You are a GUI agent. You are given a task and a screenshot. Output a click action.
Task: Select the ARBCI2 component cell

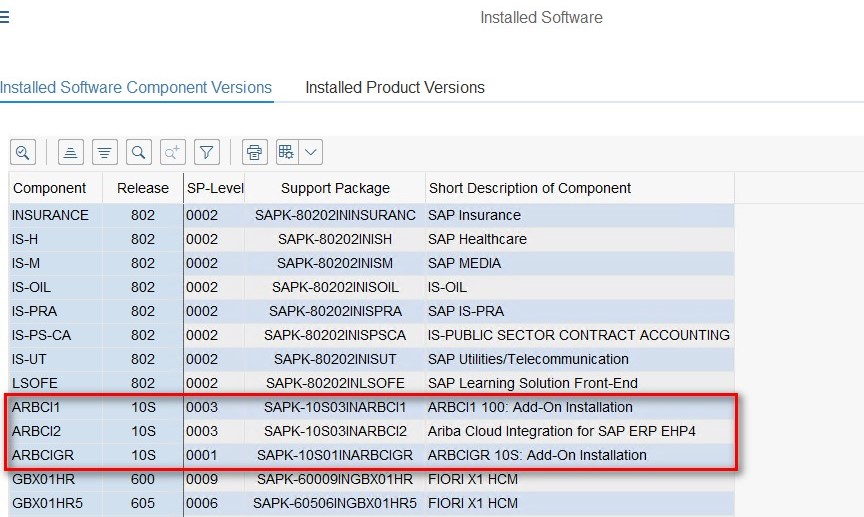point(56,431)
